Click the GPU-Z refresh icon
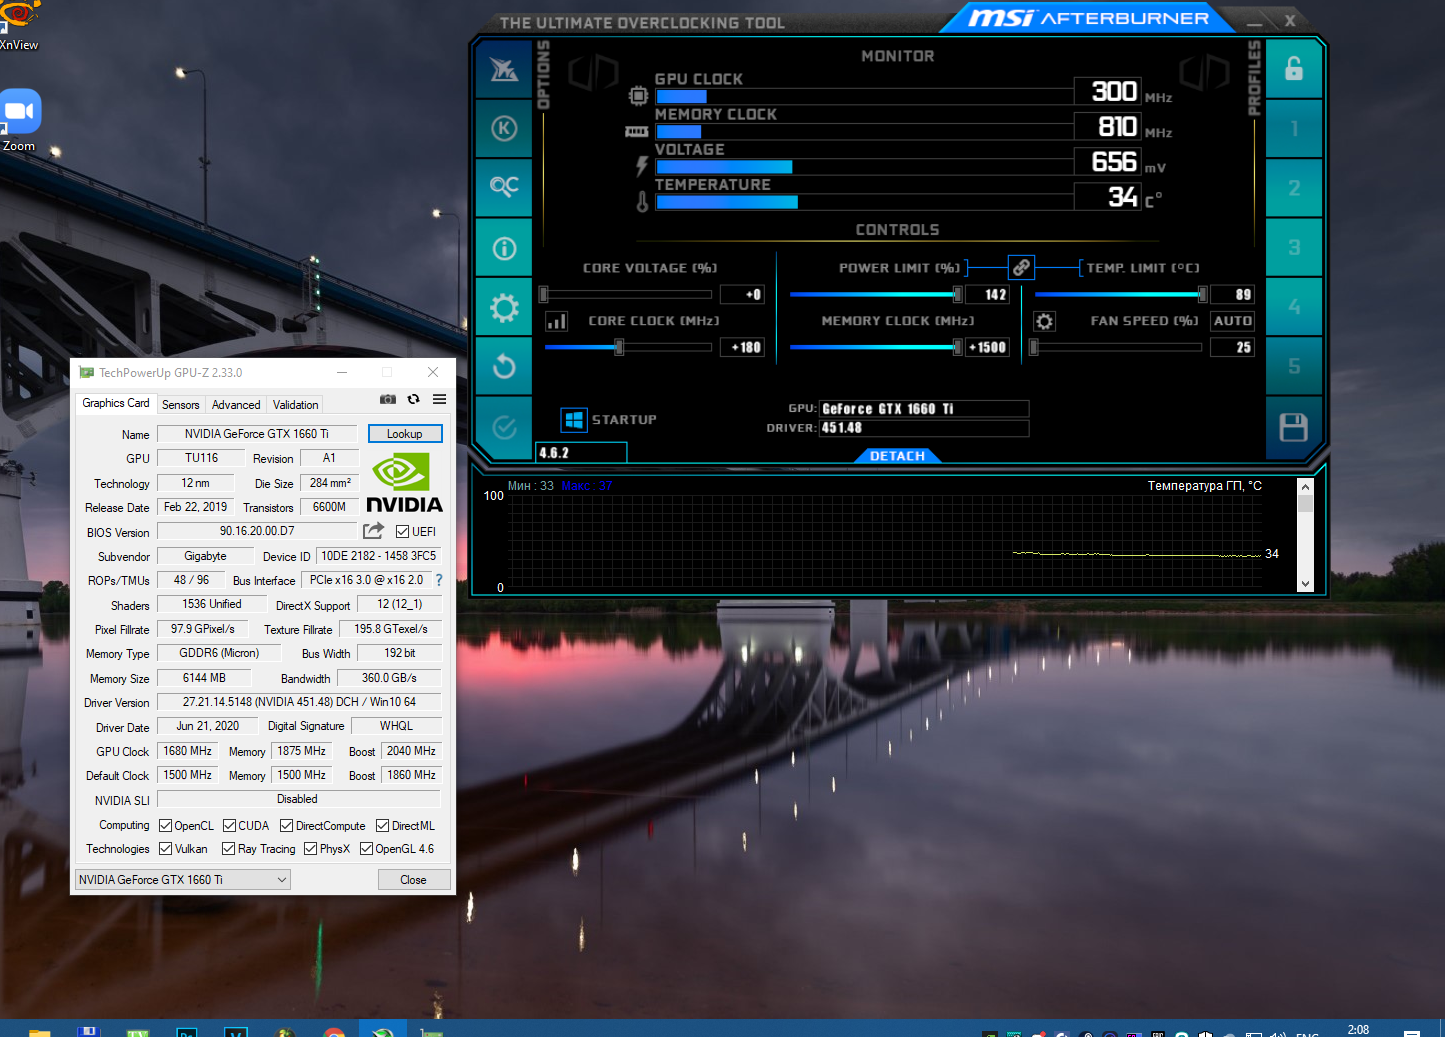 [x=413, y=399]
